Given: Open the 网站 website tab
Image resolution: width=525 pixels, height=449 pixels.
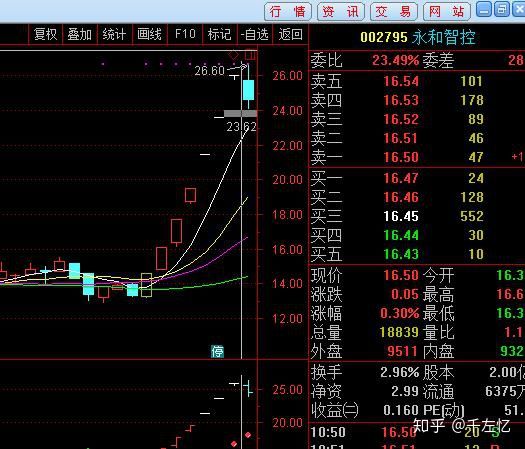Looking at the screenshot, I should (x=446, y=12).
